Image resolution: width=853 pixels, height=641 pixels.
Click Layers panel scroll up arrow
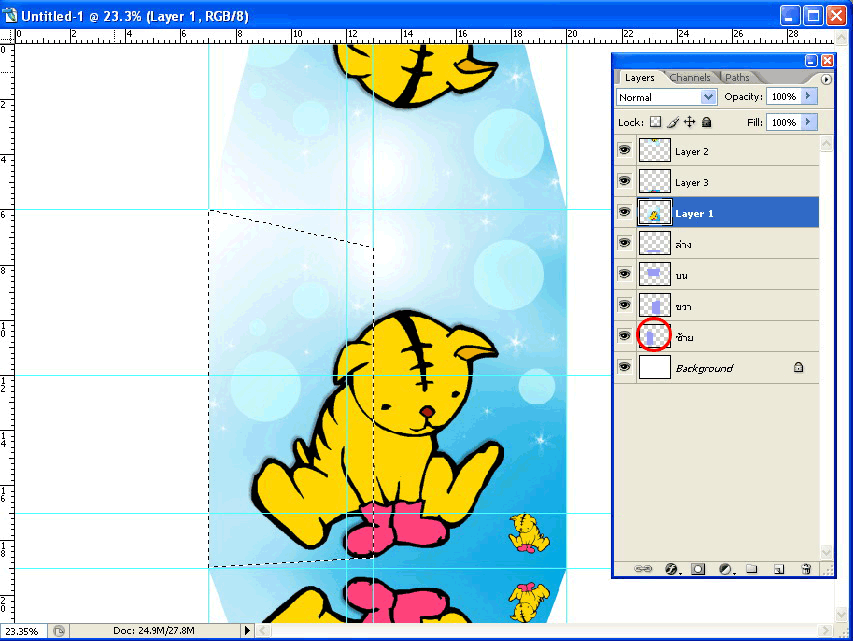tap(826, 144)
